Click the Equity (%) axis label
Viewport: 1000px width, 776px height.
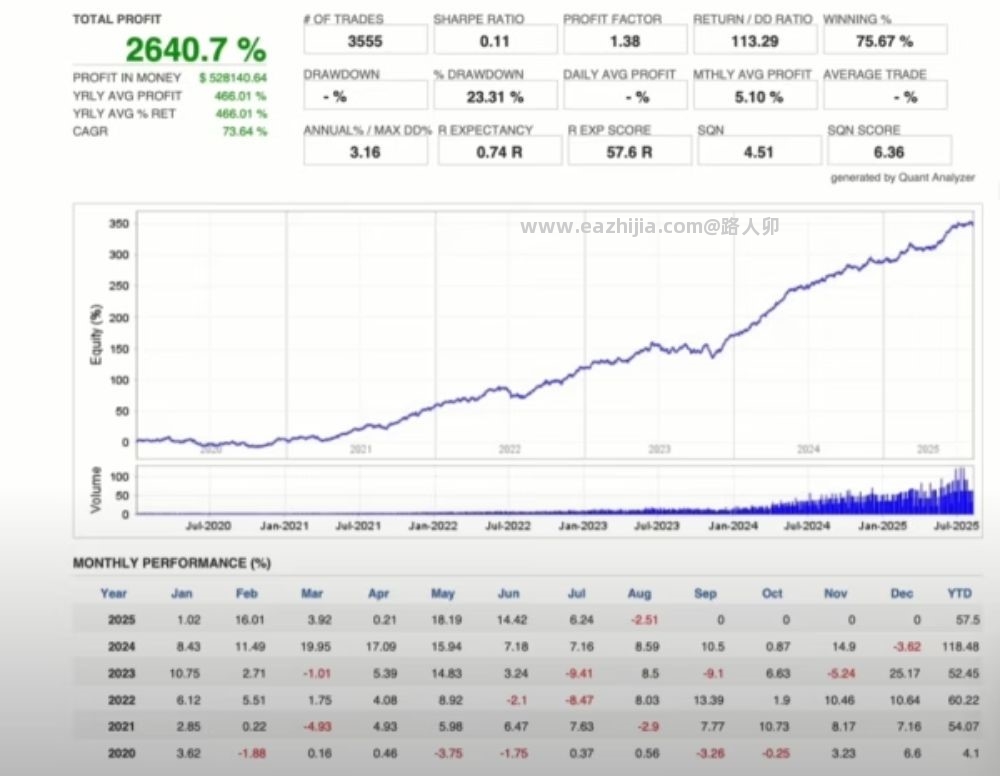pyautogui.click(x=96, y=335)
